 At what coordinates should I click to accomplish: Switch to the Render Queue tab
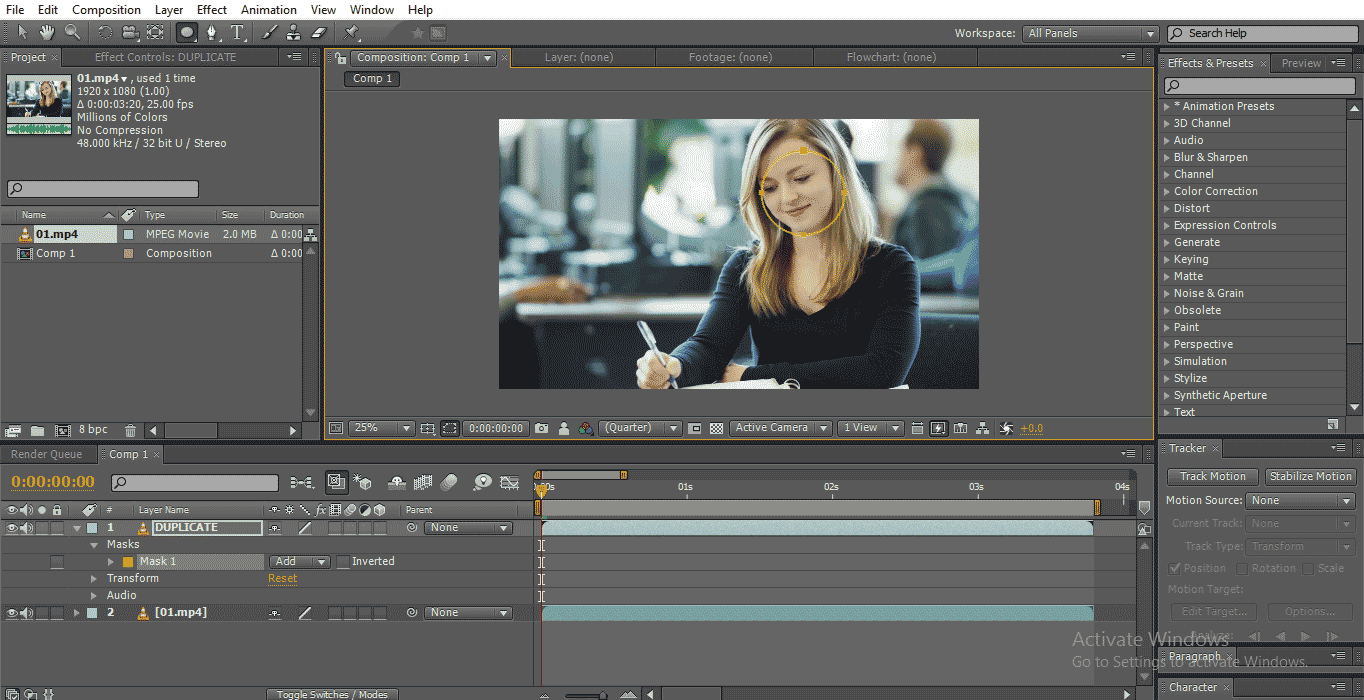coord(46,454)
